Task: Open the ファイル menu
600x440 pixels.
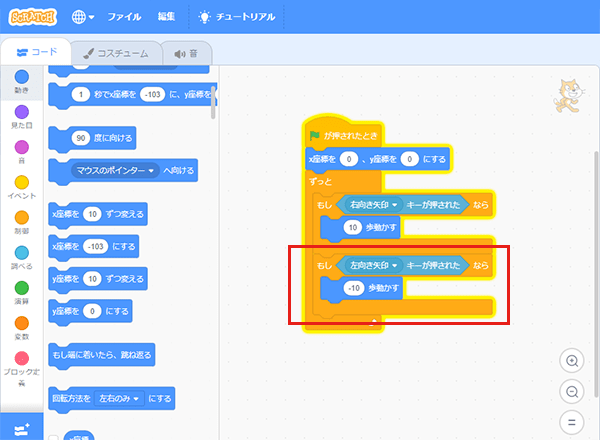Action: tap(124, 17)
